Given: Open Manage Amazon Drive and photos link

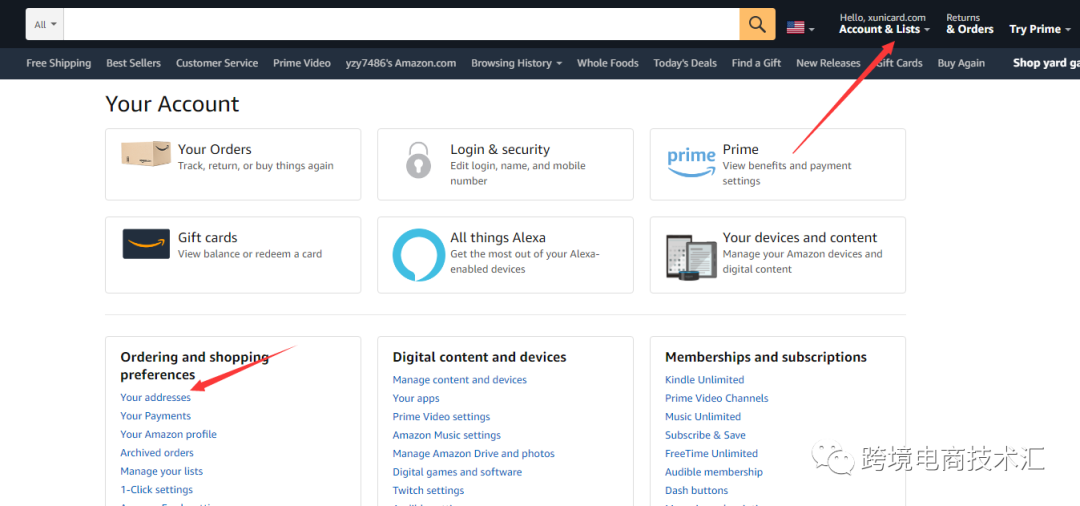Looking at the screenshot, I should click(474, 454).
